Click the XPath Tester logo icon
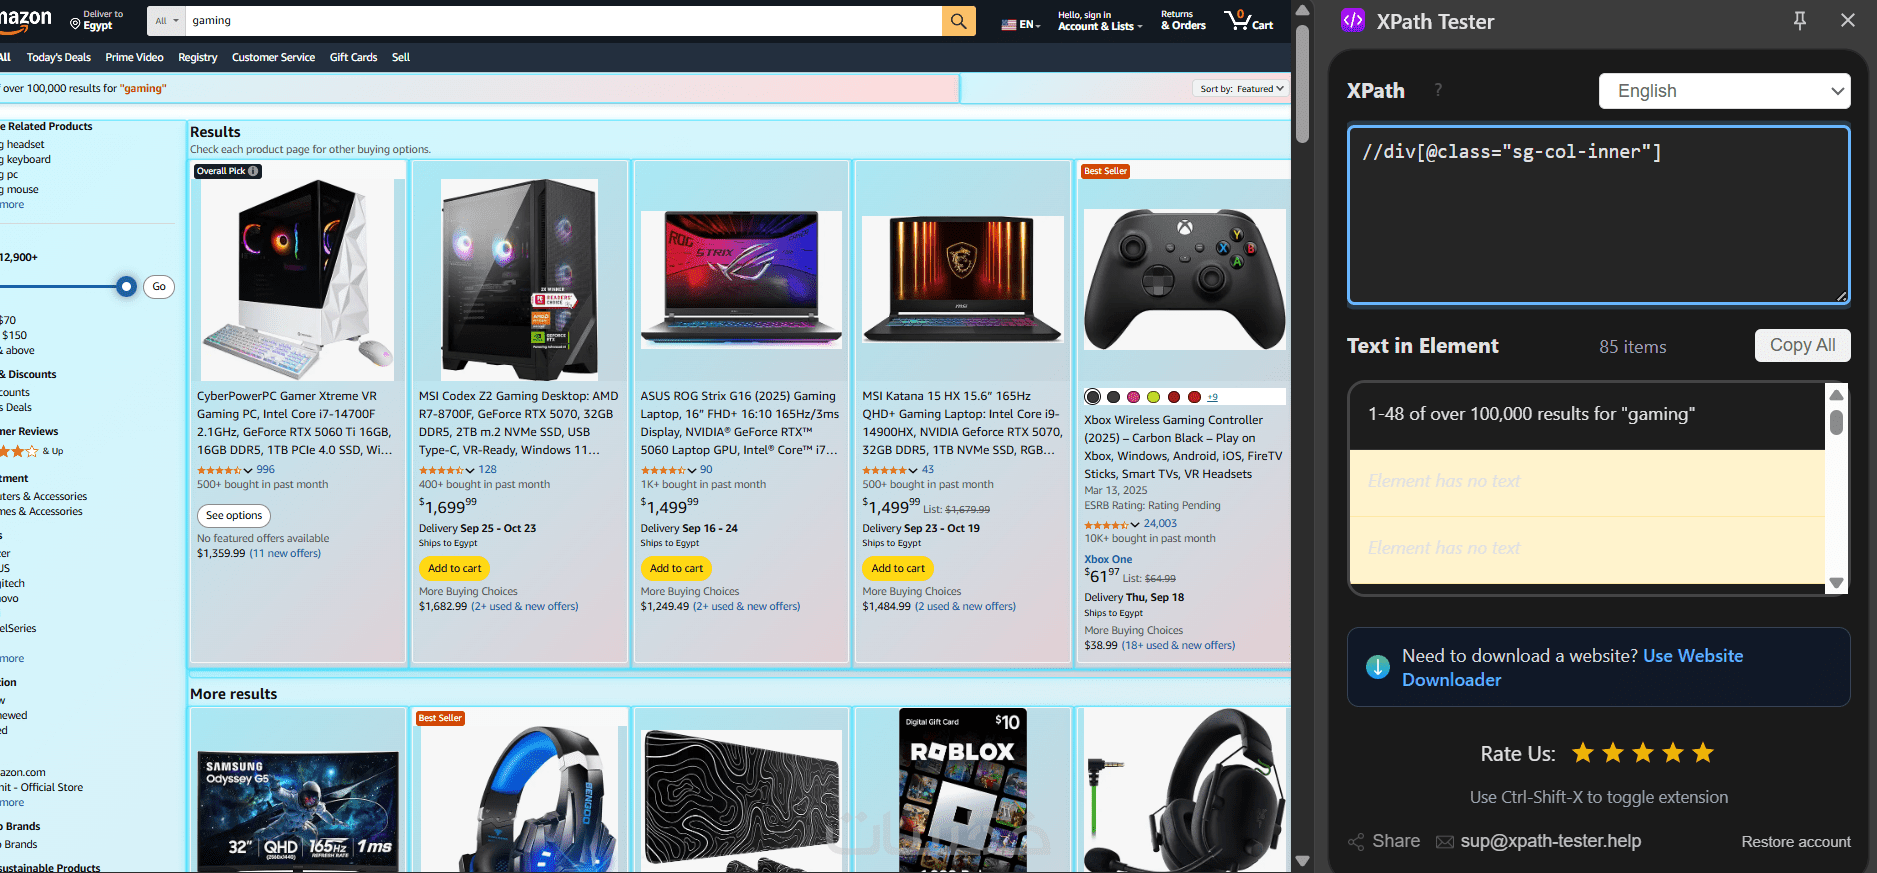Viewport: 1877px width, 873px height. point(1353,20)
